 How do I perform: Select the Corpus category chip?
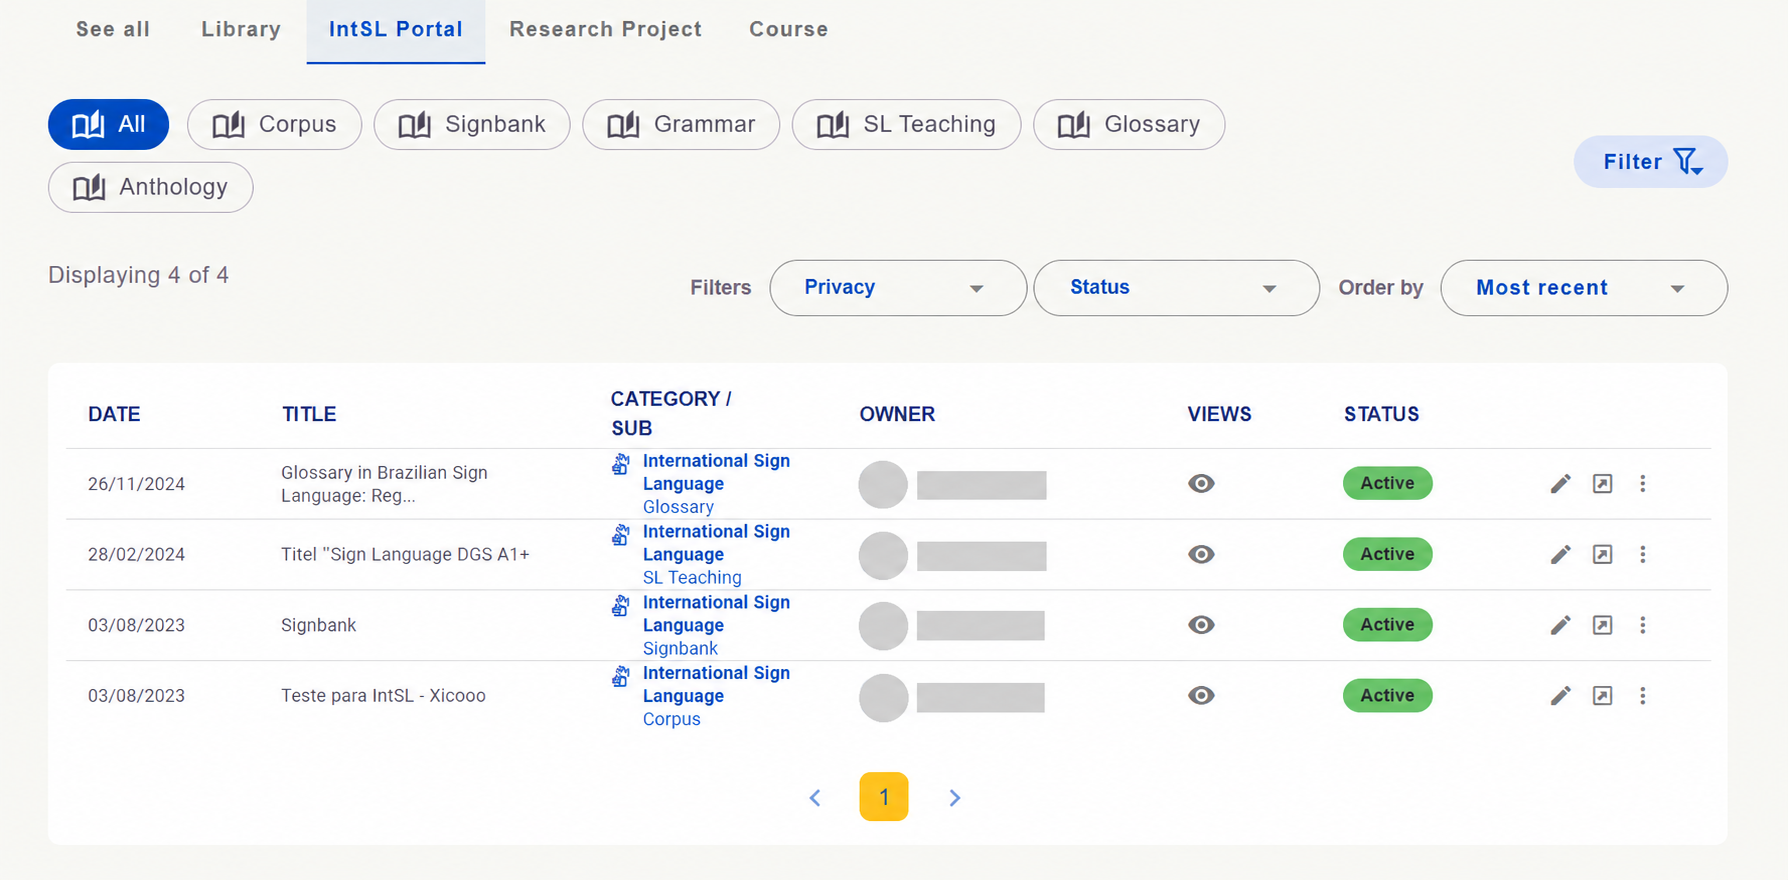coord(274,124)
